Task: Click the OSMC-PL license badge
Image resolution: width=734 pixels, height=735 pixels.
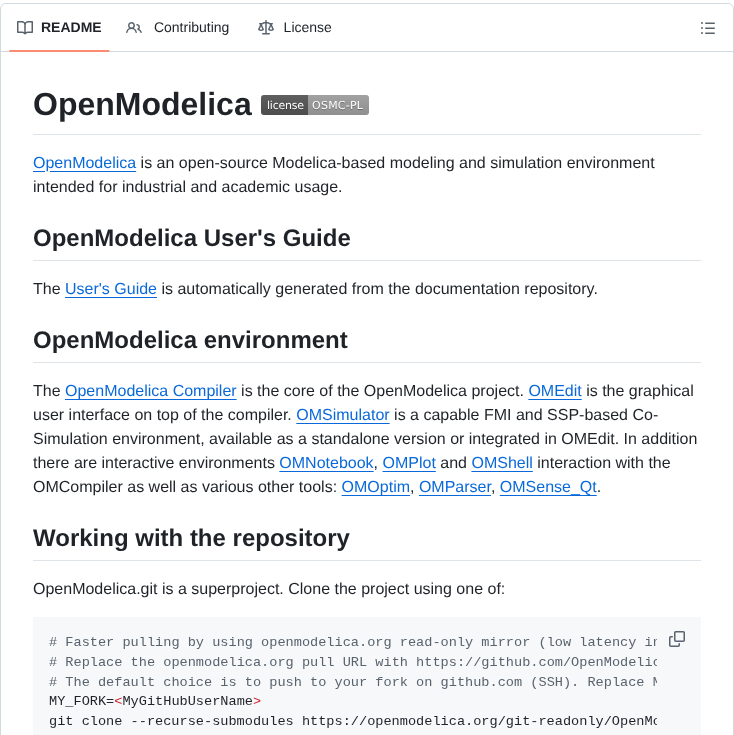Action: 315,105
